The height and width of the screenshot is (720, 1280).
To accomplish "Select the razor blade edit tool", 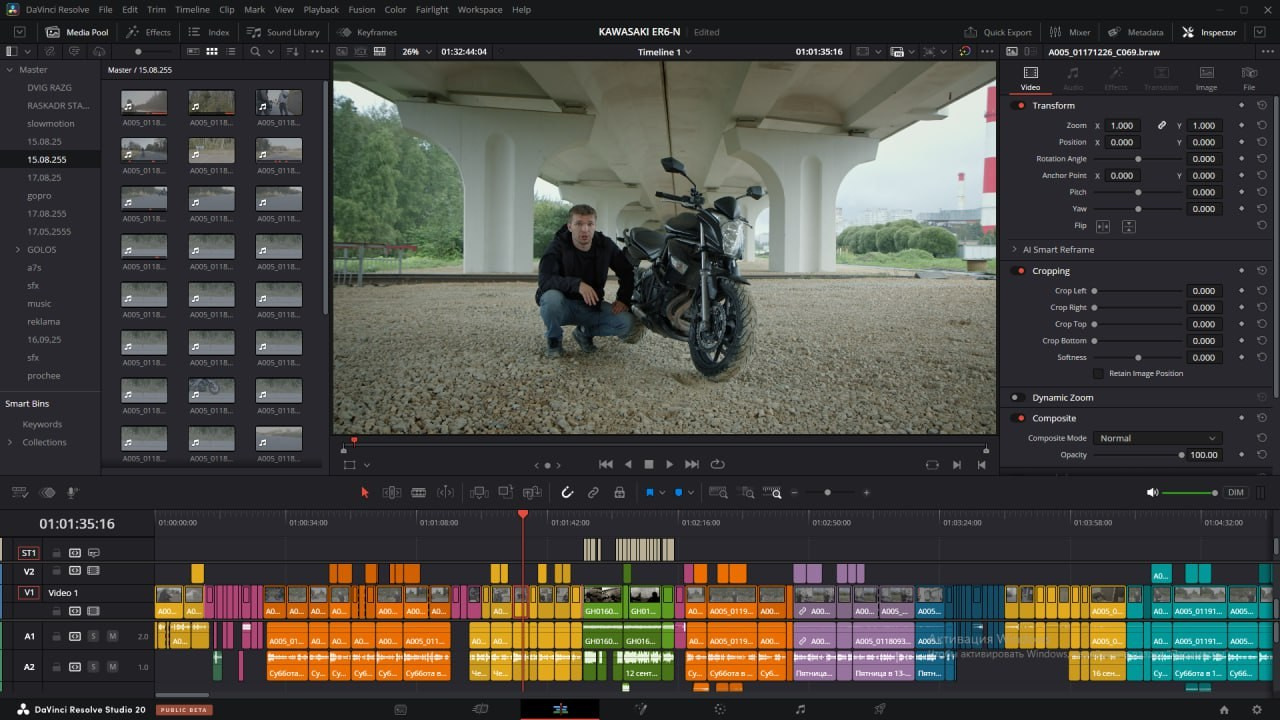I will point(419,493).
